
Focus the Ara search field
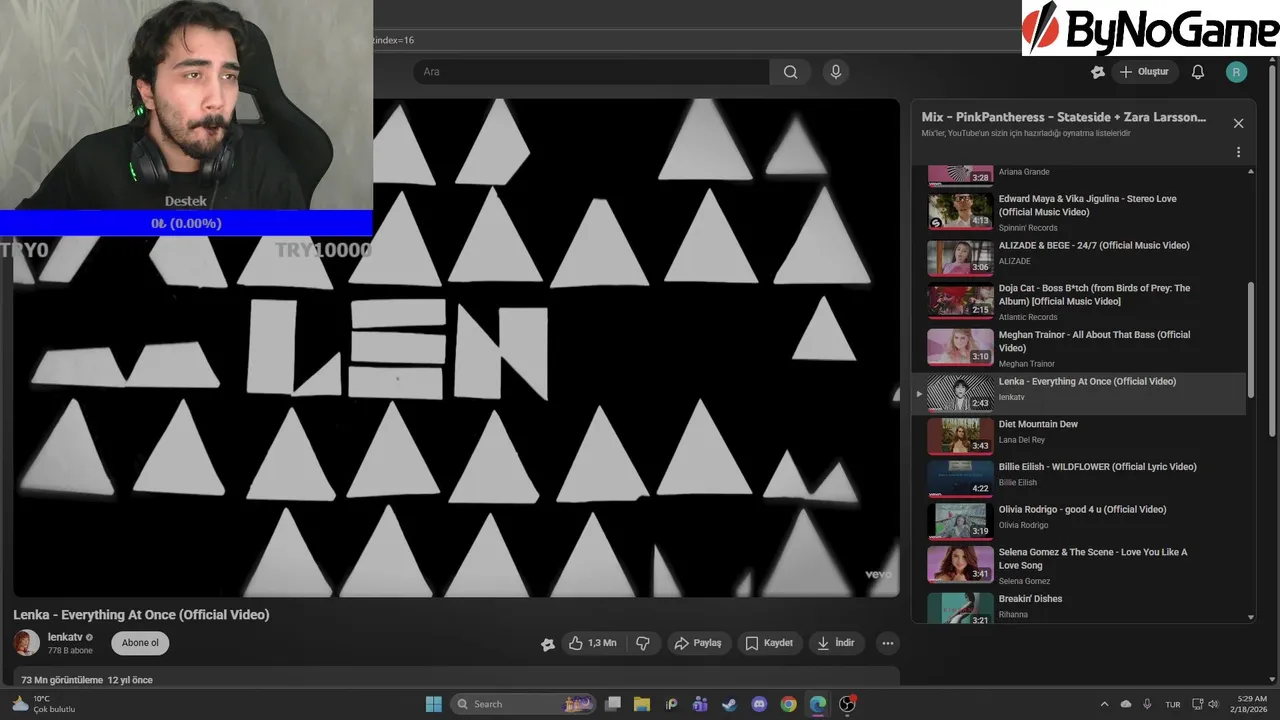pyautogui.click(x=591, y=72)
